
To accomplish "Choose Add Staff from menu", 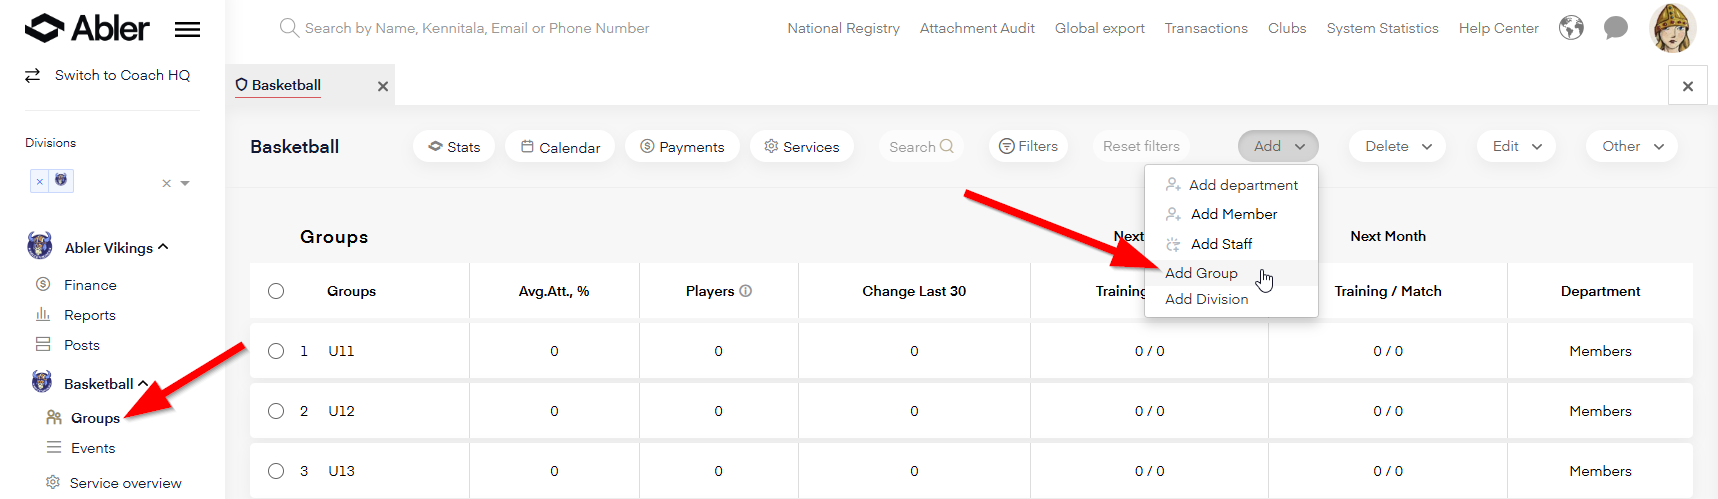I will [x=1231, y=244].
